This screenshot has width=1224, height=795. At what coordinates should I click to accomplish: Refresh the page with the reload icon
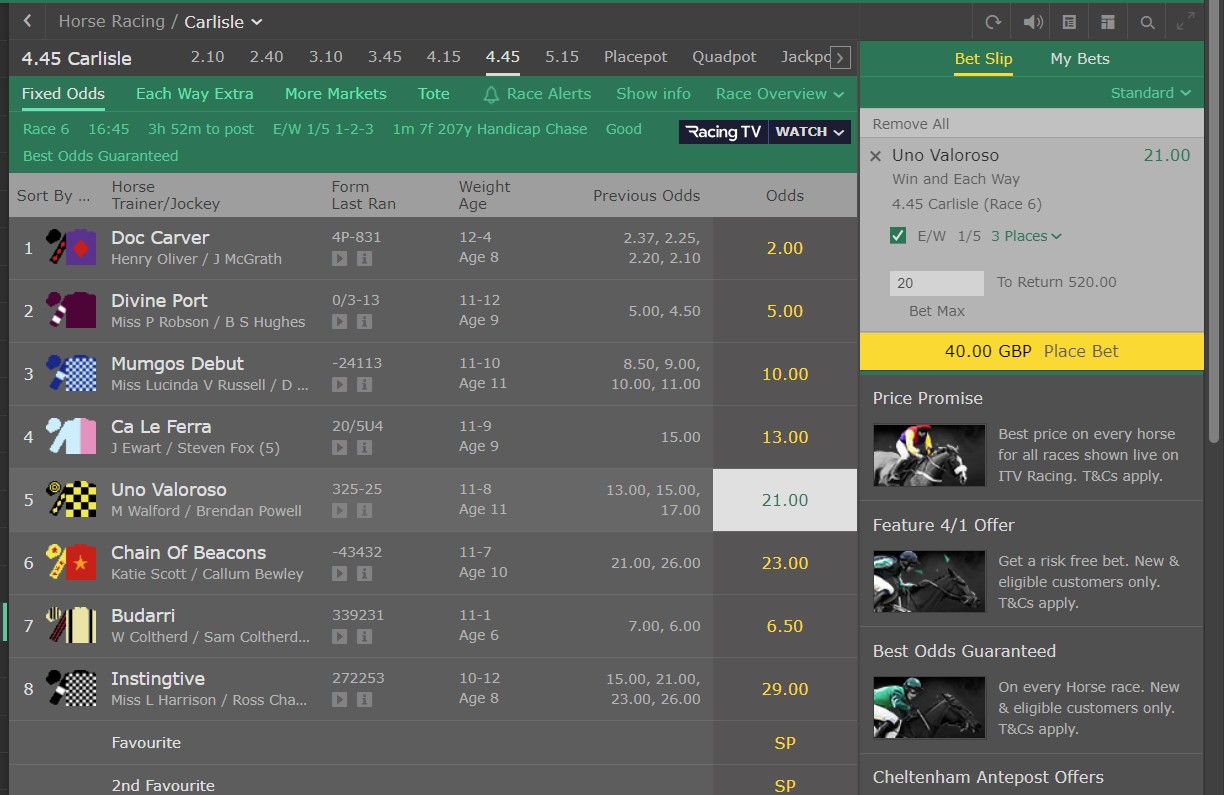point(992,22)
